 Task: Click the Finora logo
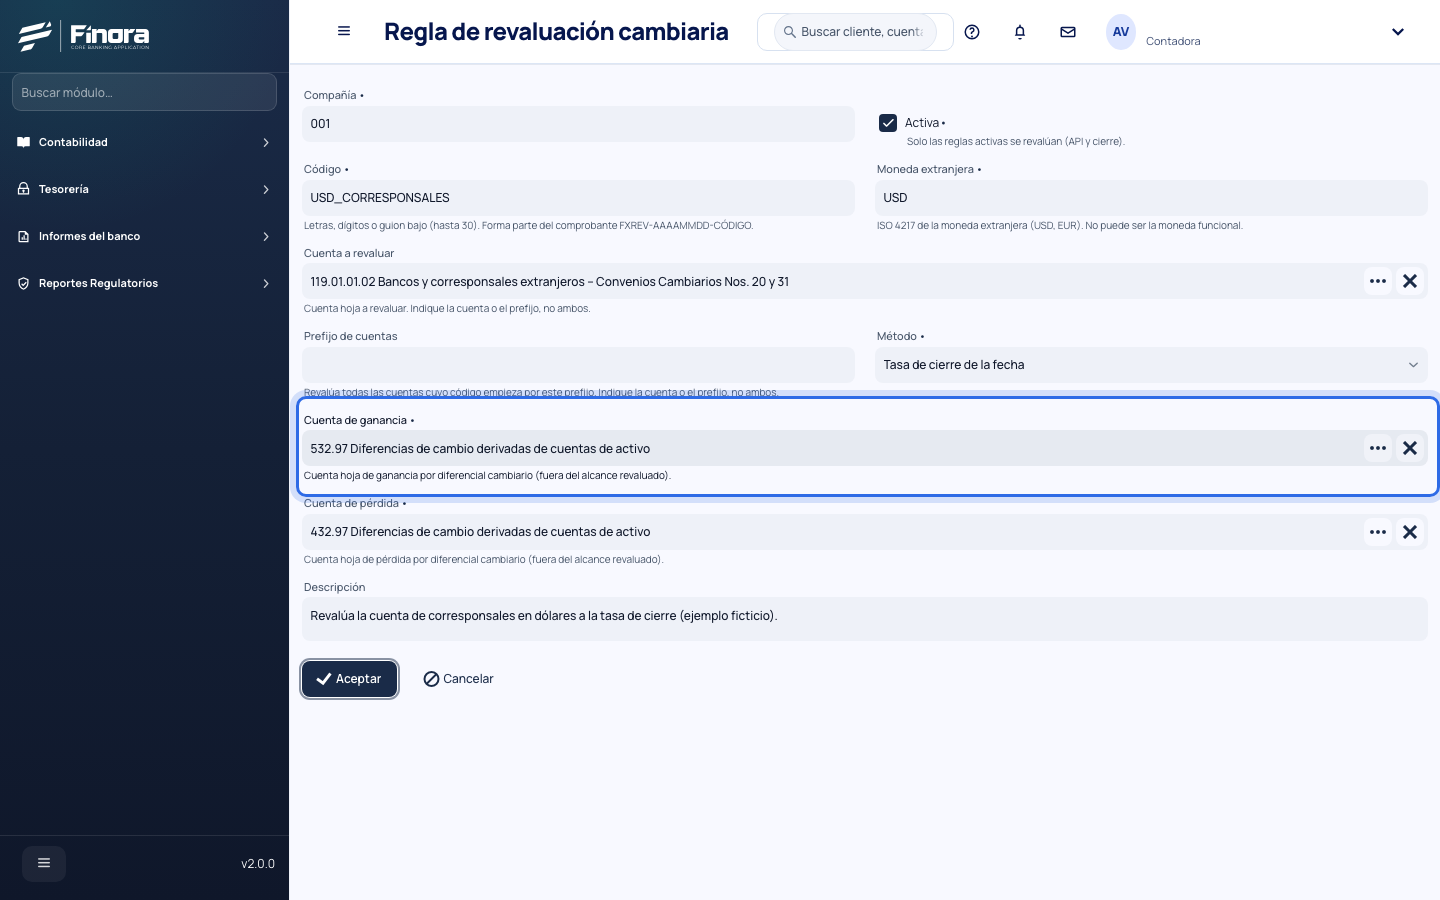pos(84,36)
